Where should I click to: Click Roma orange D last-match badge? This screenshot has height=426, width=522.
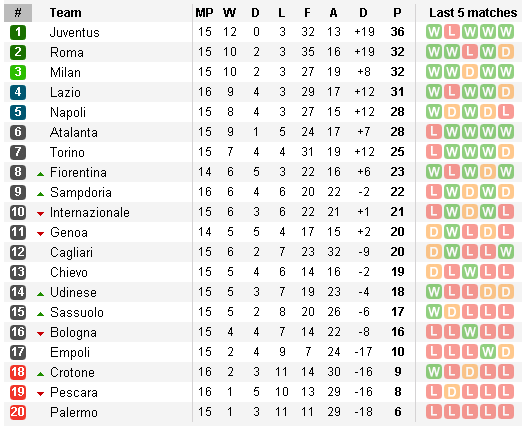(506, 52)
